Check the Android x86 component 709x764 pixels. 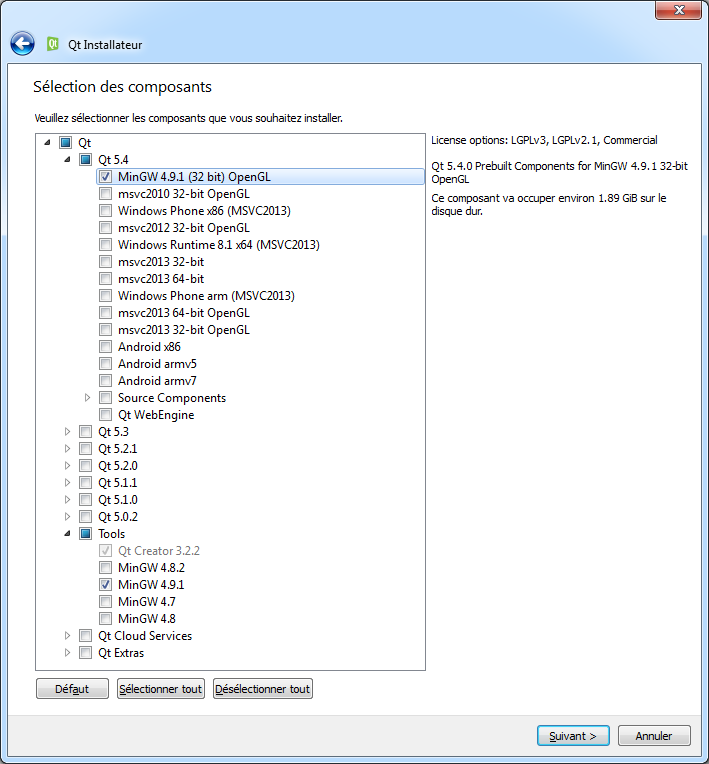click(x=105, y=347)
